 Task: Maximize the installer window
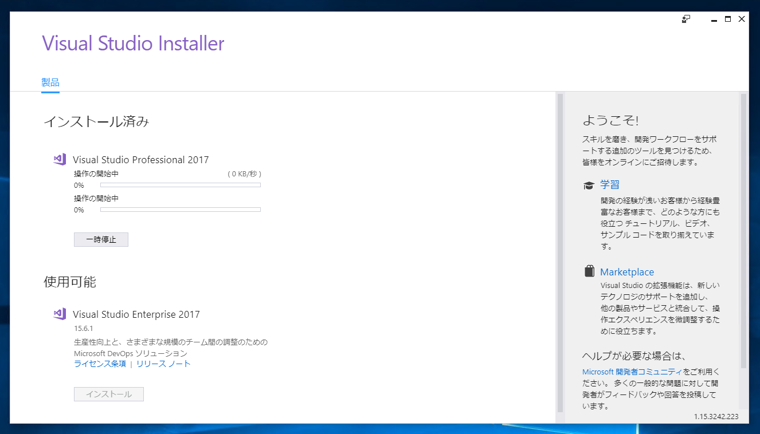pos(728,19)
